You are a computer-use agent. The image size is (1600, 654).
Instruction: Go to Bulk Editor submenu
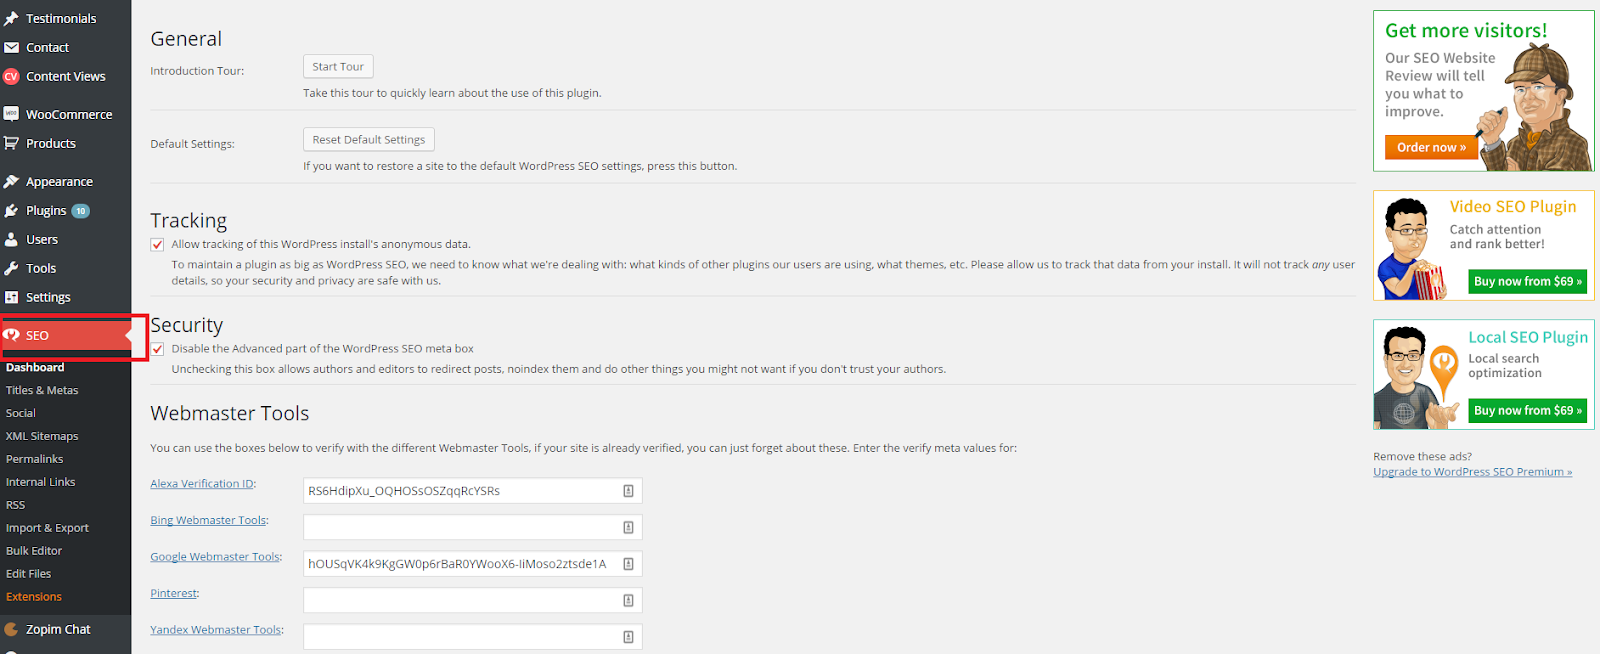click(x=34, y=551)
